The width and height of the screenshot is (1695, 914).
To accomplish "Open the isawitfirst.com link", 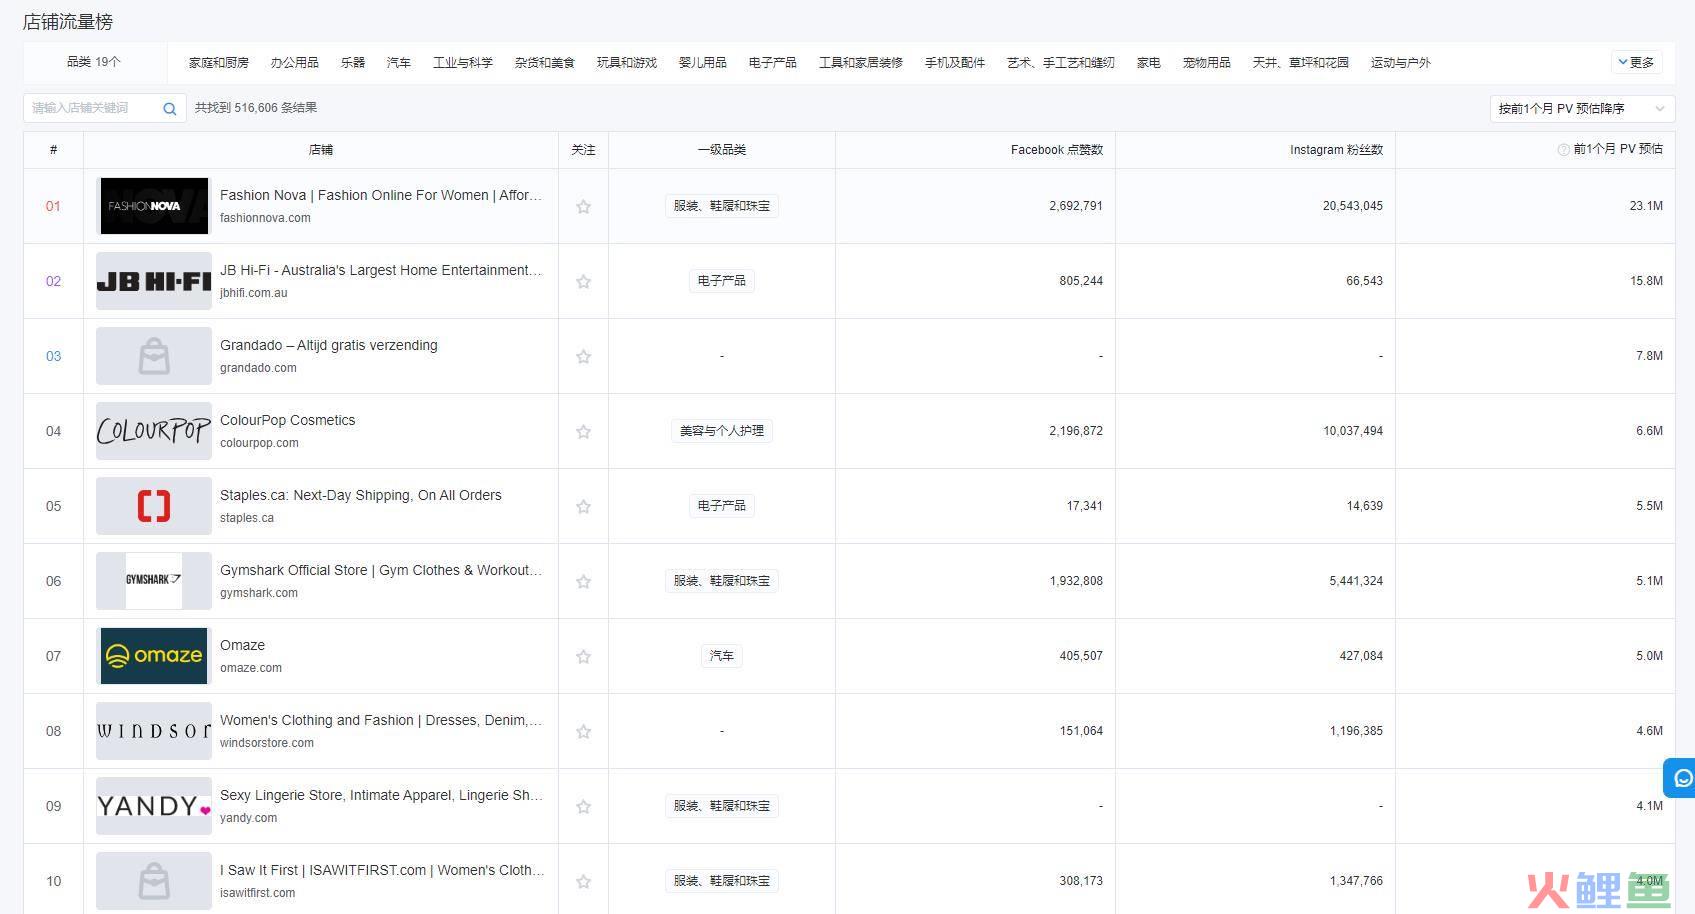I will (x=258, y=893).
